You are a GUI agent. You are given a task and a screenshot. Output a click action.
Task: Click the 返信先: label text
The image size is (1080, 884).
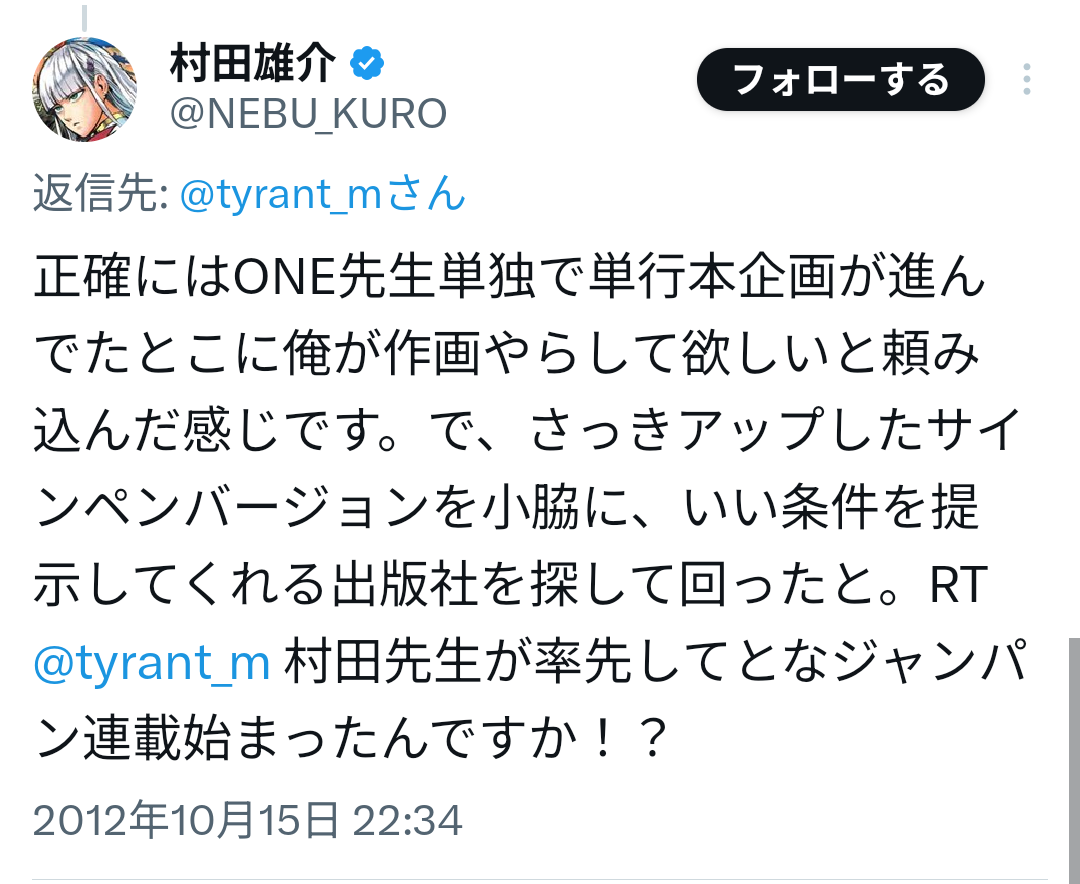(100, 194)
